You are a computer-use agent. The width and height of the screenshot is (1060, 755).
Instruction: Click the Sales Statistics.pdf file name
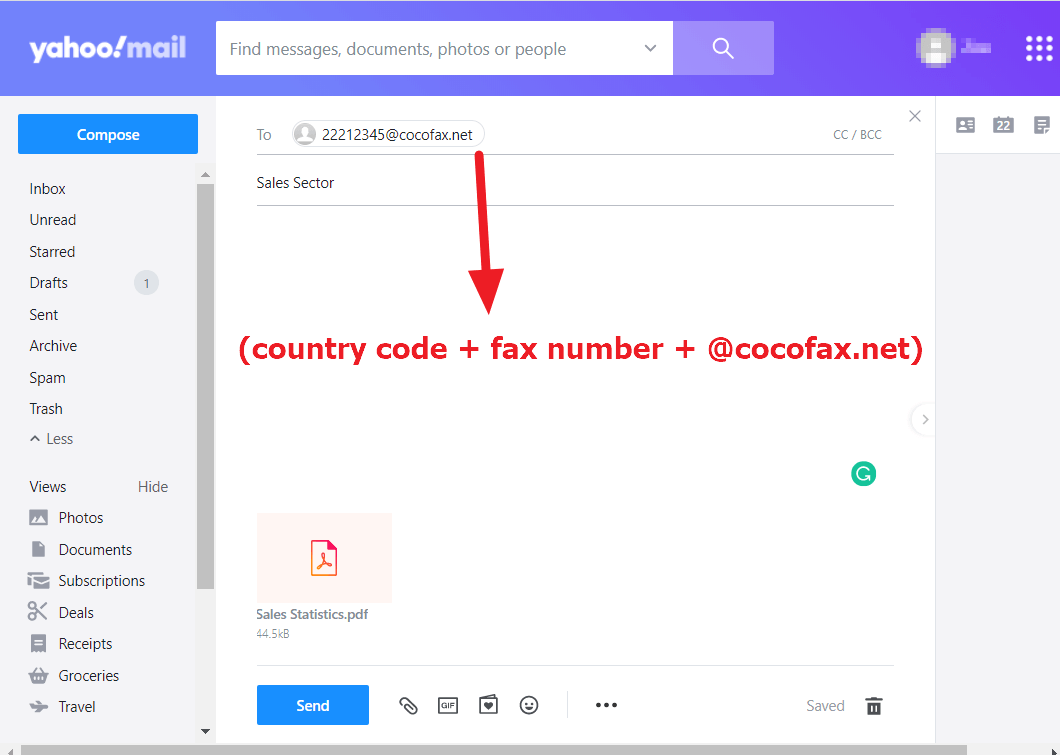[312, 614]
